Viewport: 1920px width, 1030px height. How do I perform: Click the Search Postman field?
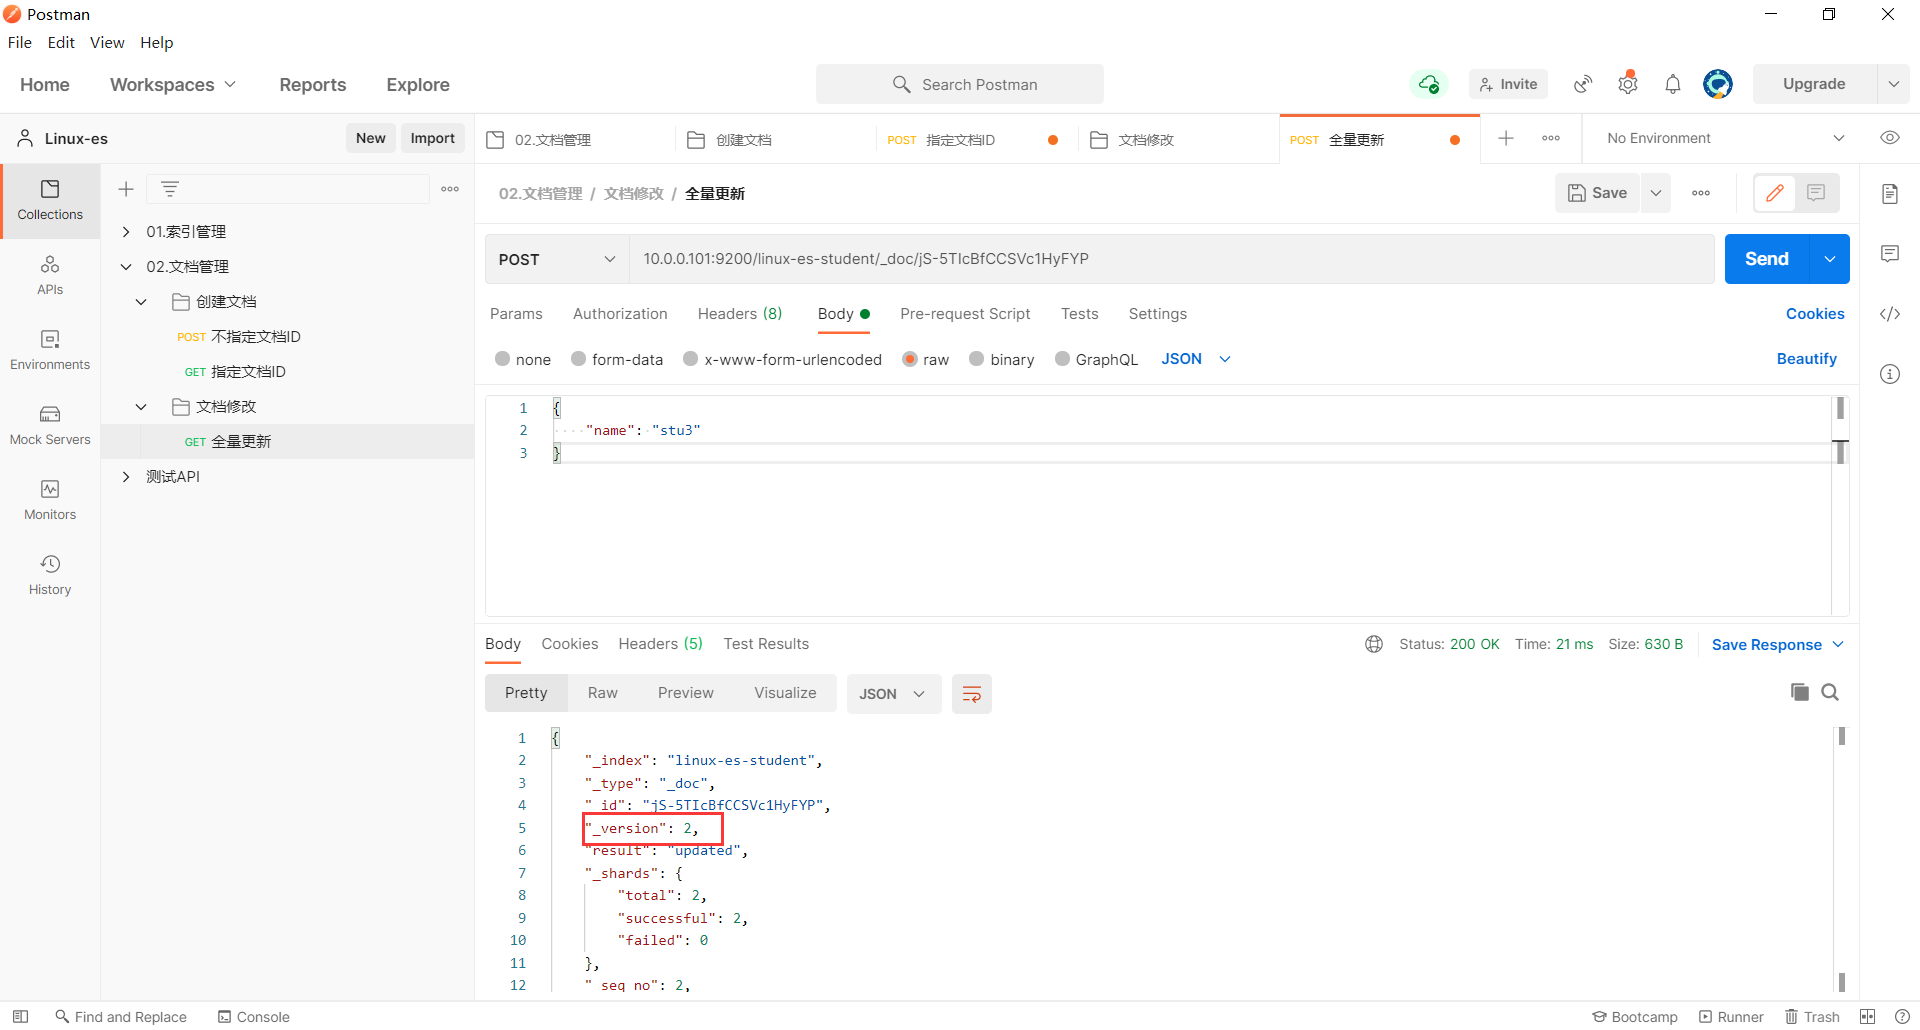(x=960, y=85)
